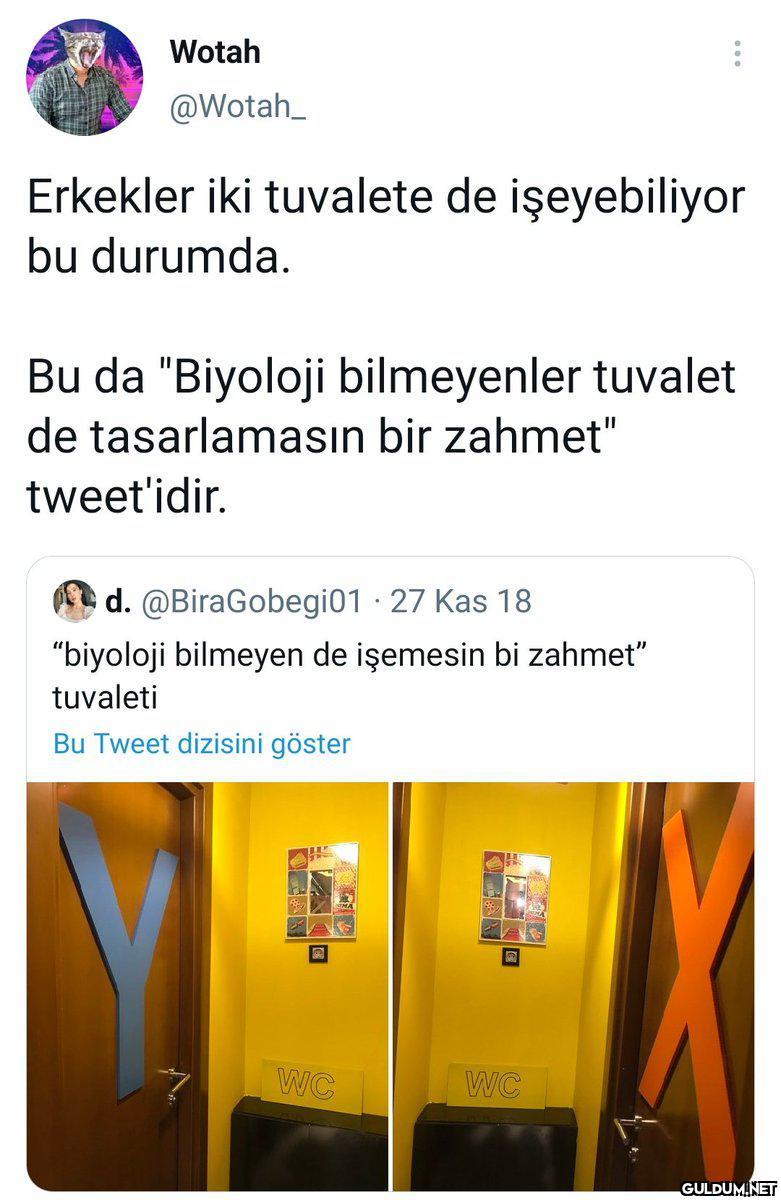Viewport: 781px width, 1200px height.
Task: Open the 27 Kas 18 timestamp
Action: [461, 601]
